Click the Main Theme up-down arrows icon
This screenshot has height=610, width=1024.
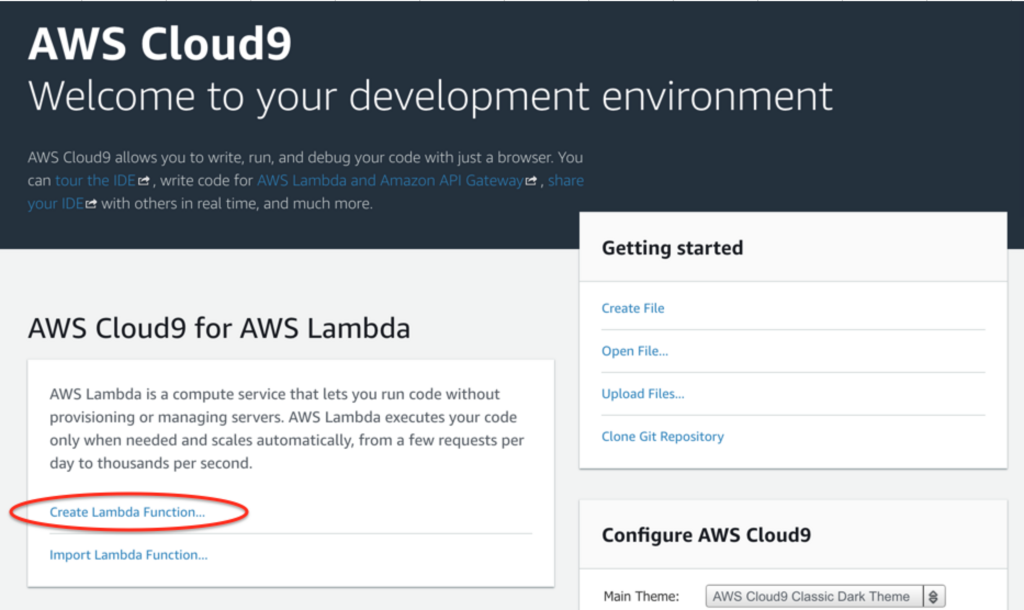[933, 596]
